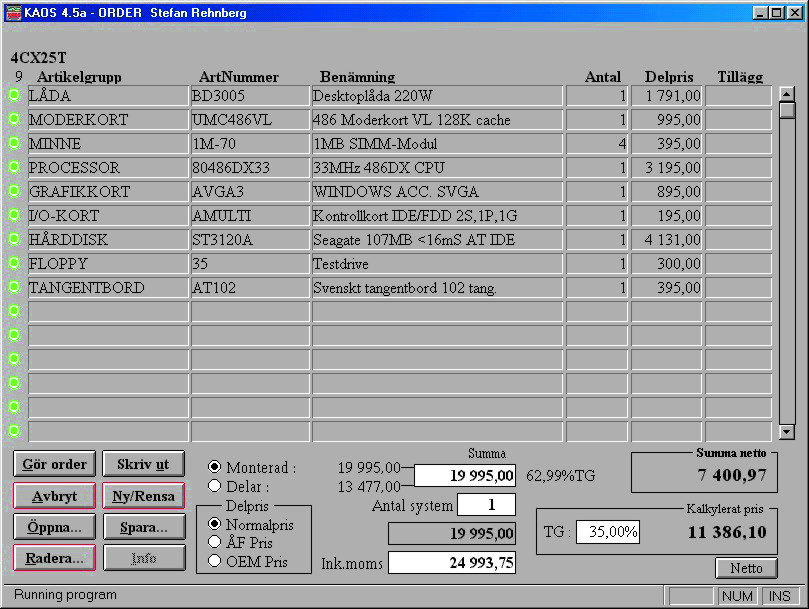Choose OEM Pris price type
Screen dimensions: 809x609
coord(215,561)
